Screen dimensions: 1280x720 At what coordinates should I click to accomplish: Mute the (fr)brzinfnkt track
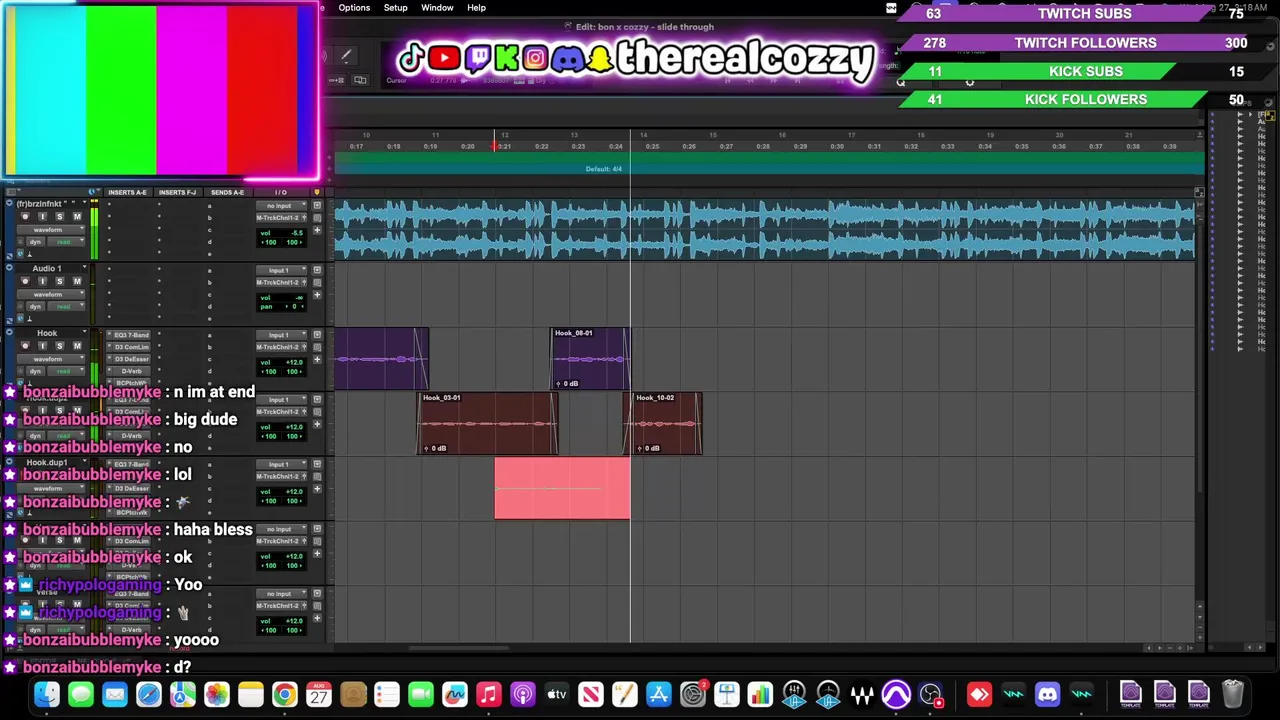click(x=77, y=217)
